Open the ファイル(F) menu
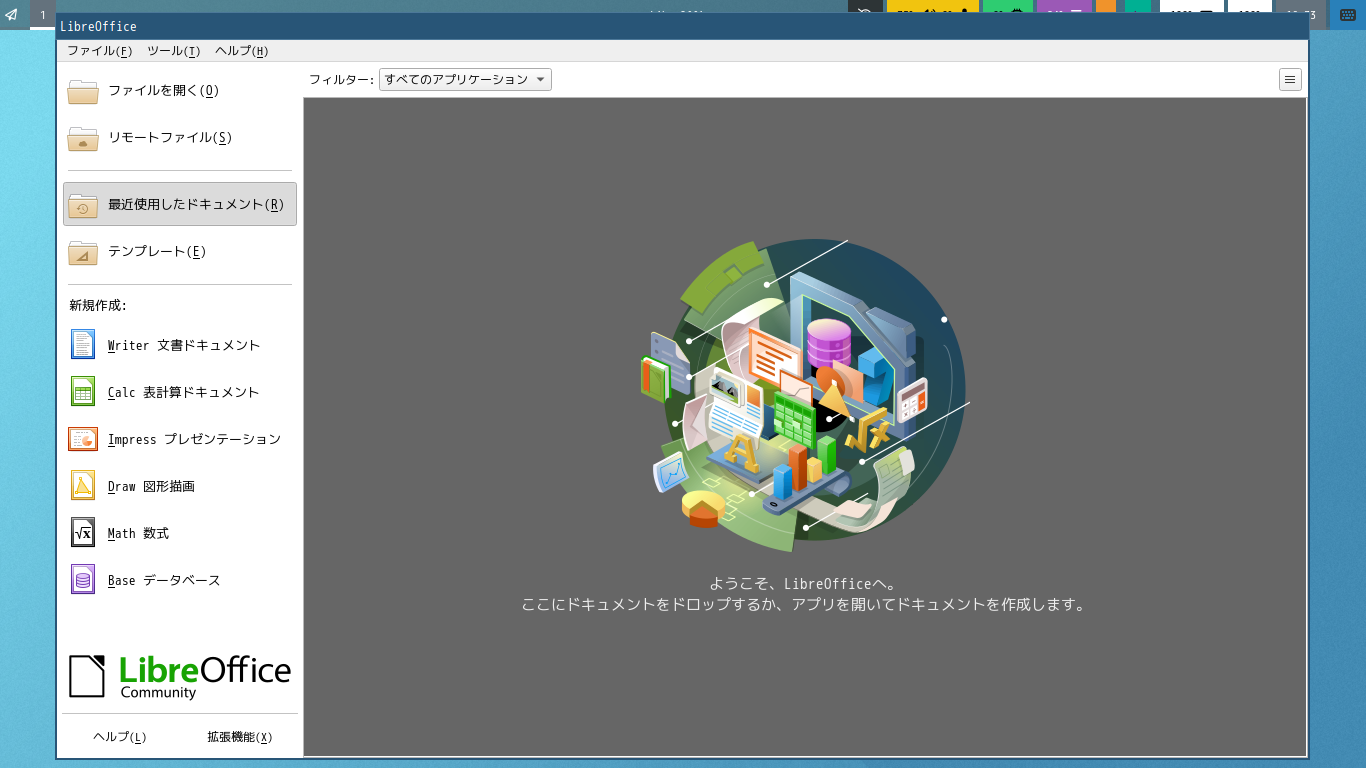The width and height of the screenshot is (1366, 768). pos(100,51)
